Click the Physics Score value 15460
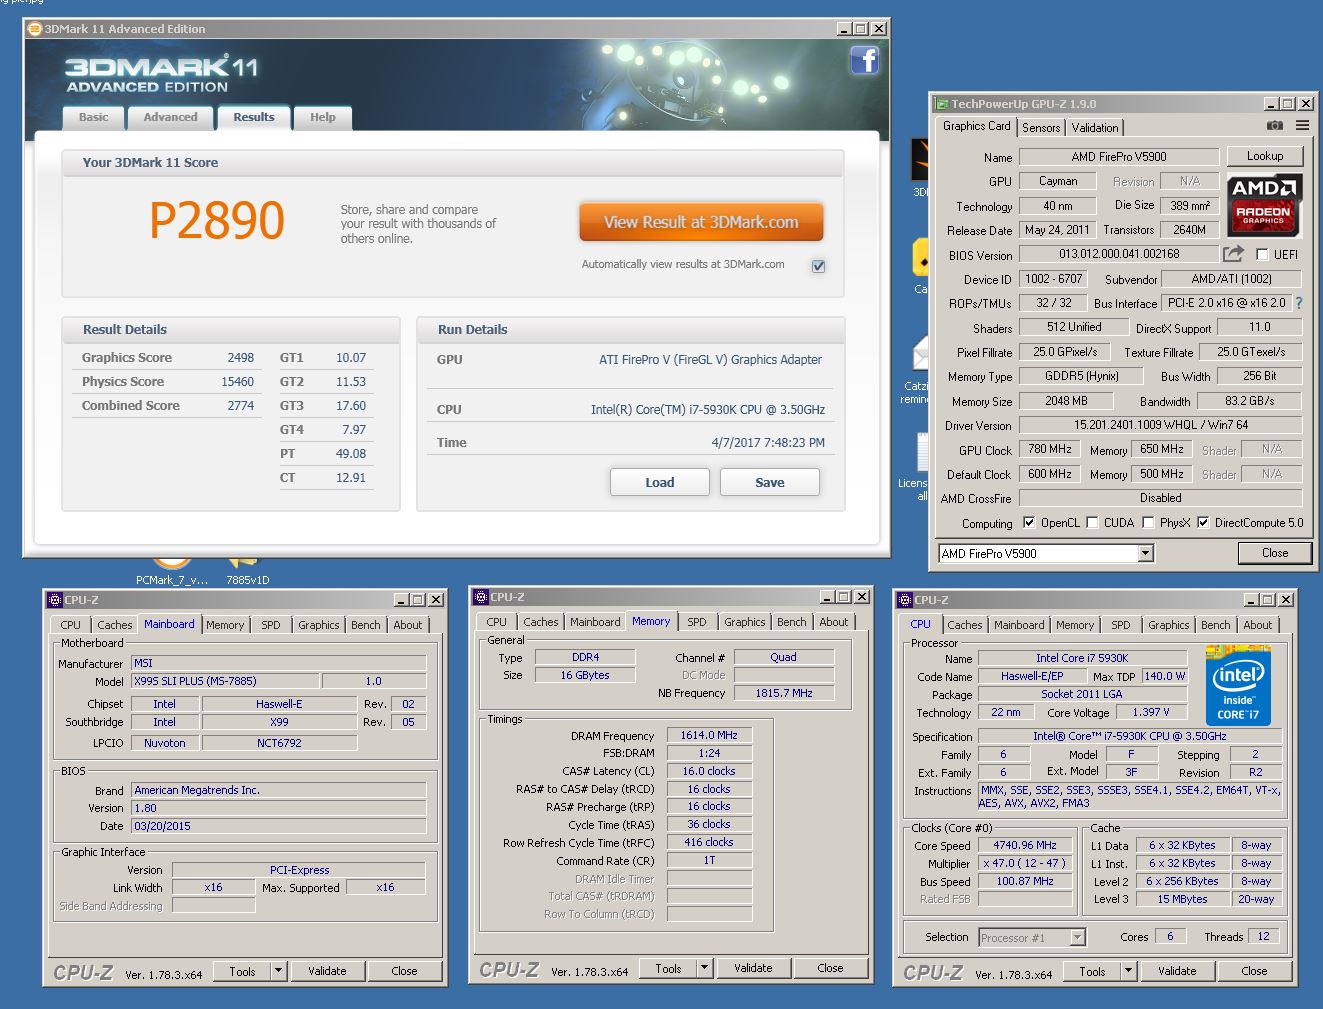Screen dimensions: 1323x1009 tap(238, 381)
